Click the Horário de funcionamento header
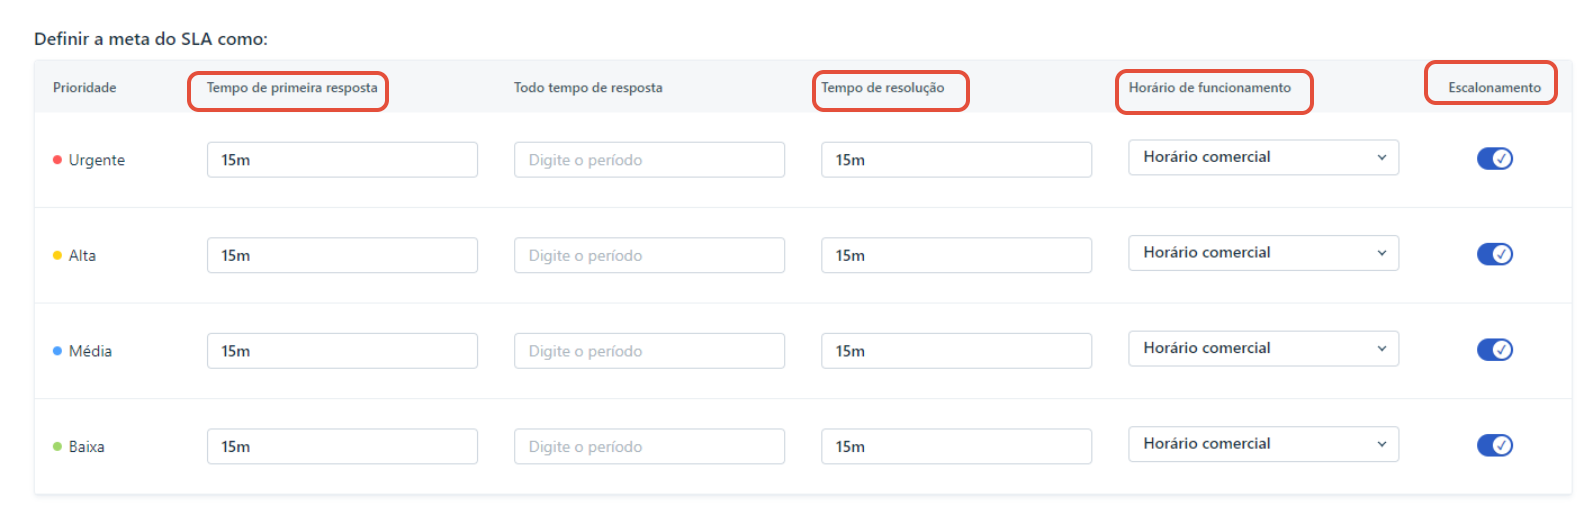This screenshot has width=1584, height=515. click(1210, 88)
